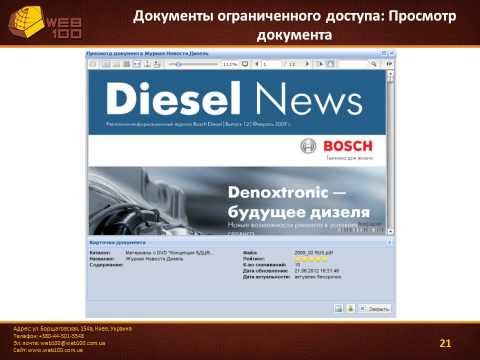Click the 111% zoom value
The width and height of the screenshot is (480, 360).
[230, 64]
